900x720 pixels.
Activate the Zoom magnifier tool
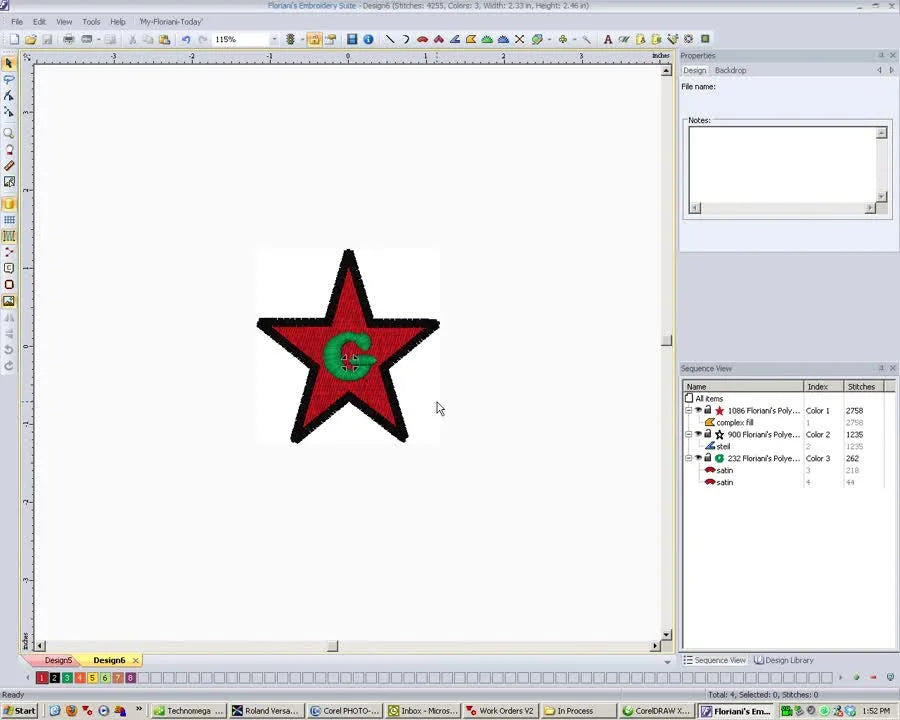tap(9, 133)
